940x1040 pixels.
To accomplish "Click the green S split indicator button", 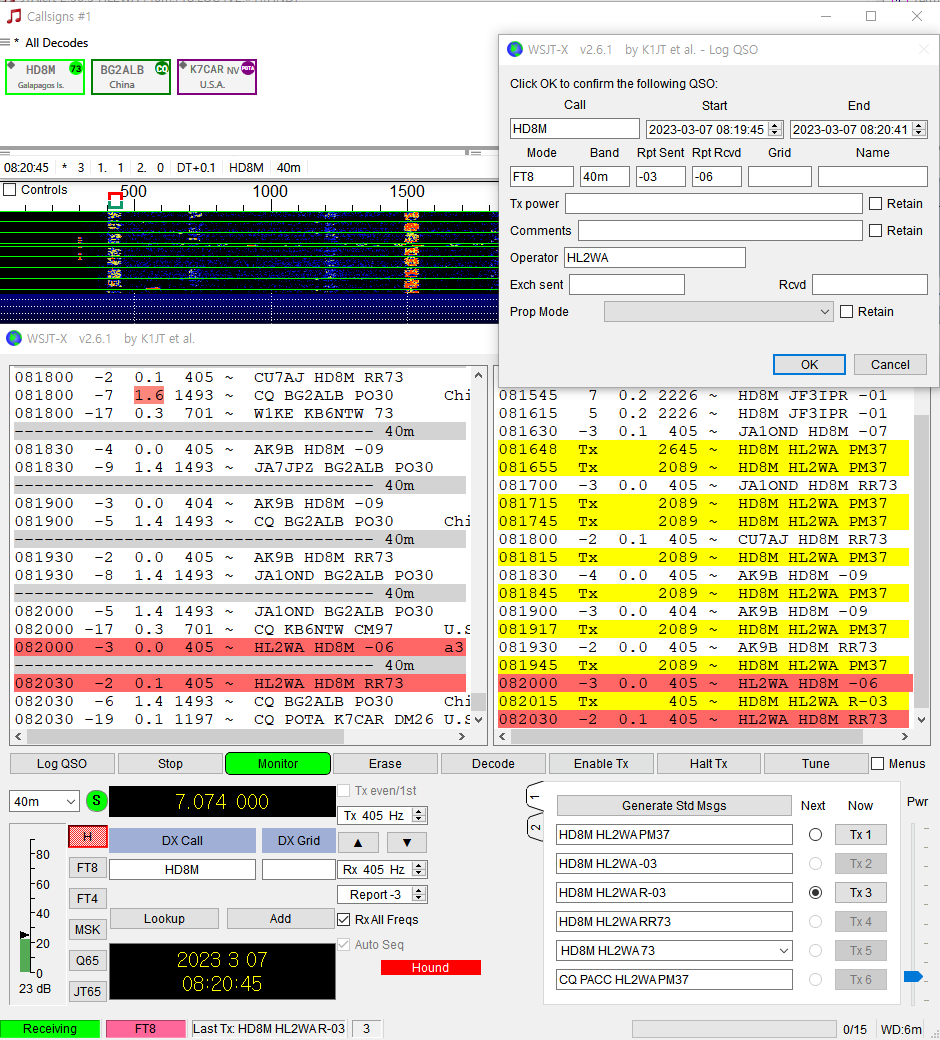I will click(96, 800).
